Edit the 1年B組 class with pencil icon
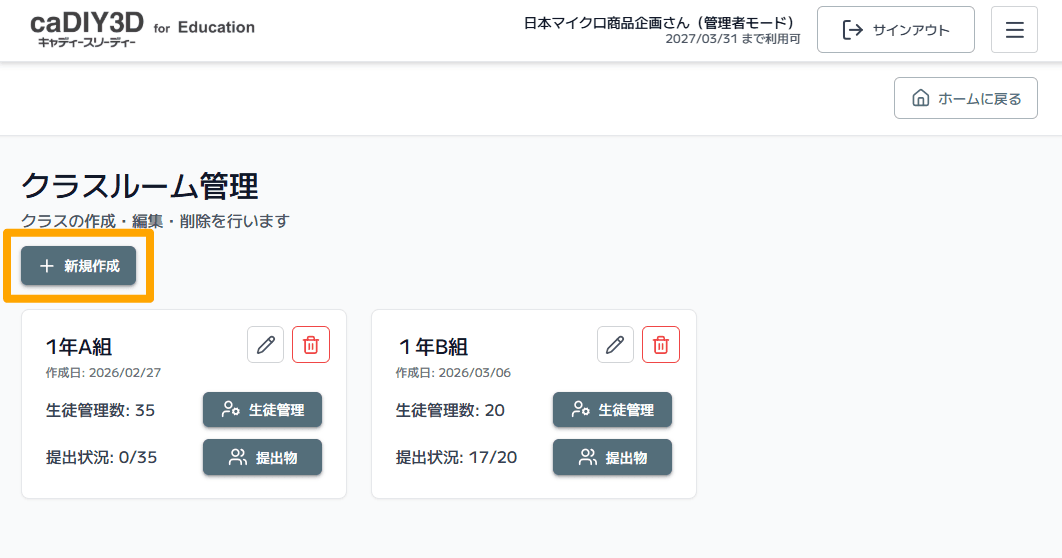This screenshot has width=1062, height=558. coord(615,345)
